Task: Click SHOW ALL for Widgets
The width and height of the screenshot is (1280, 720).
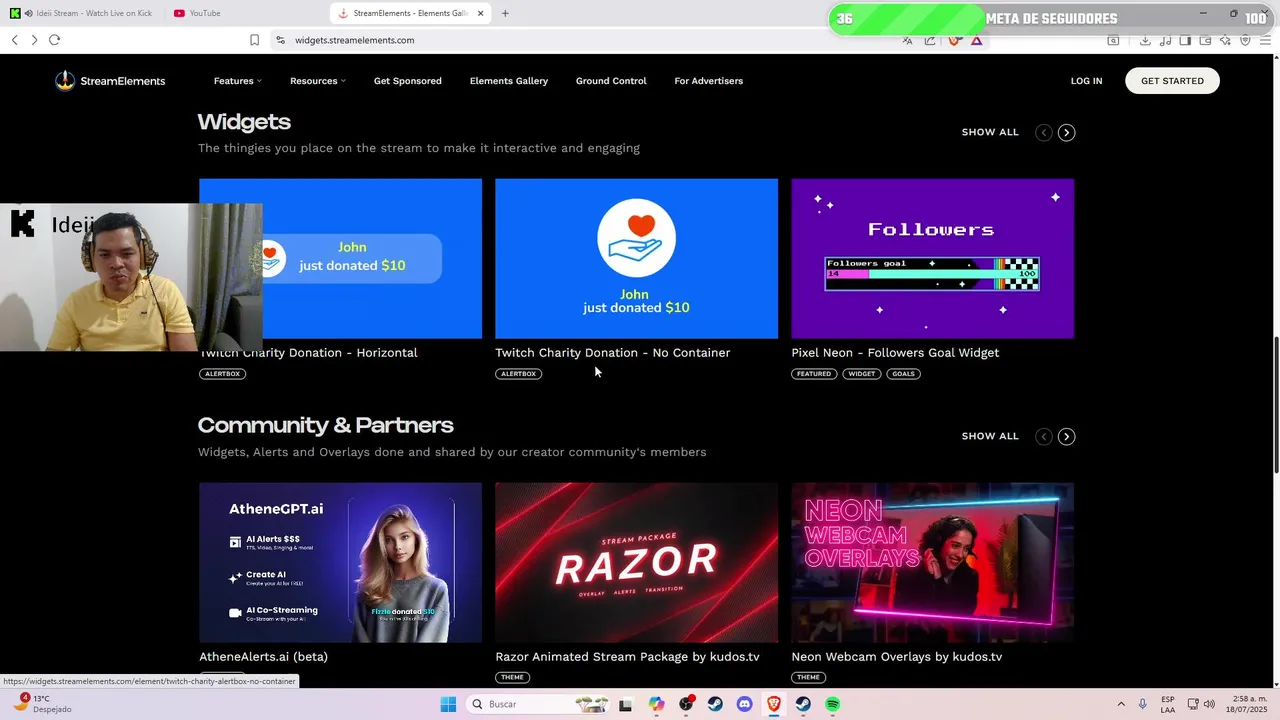Action: point(990,132)
